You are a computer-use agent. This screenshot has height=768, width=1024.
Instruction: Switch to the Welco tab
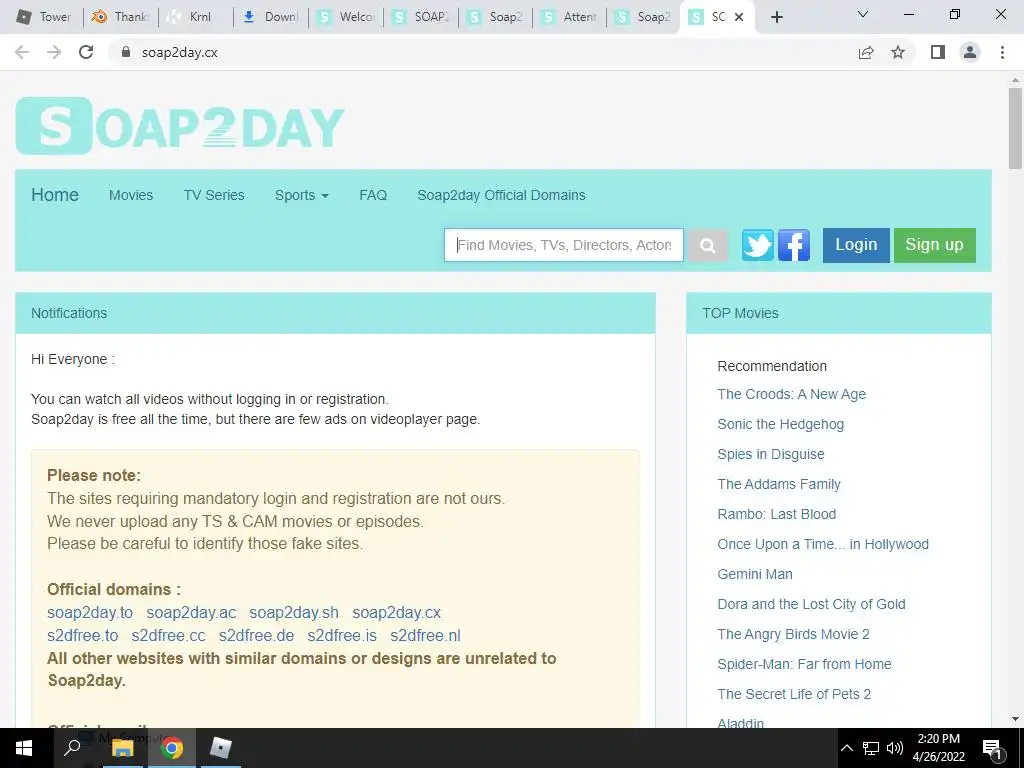tap(344, 17)
